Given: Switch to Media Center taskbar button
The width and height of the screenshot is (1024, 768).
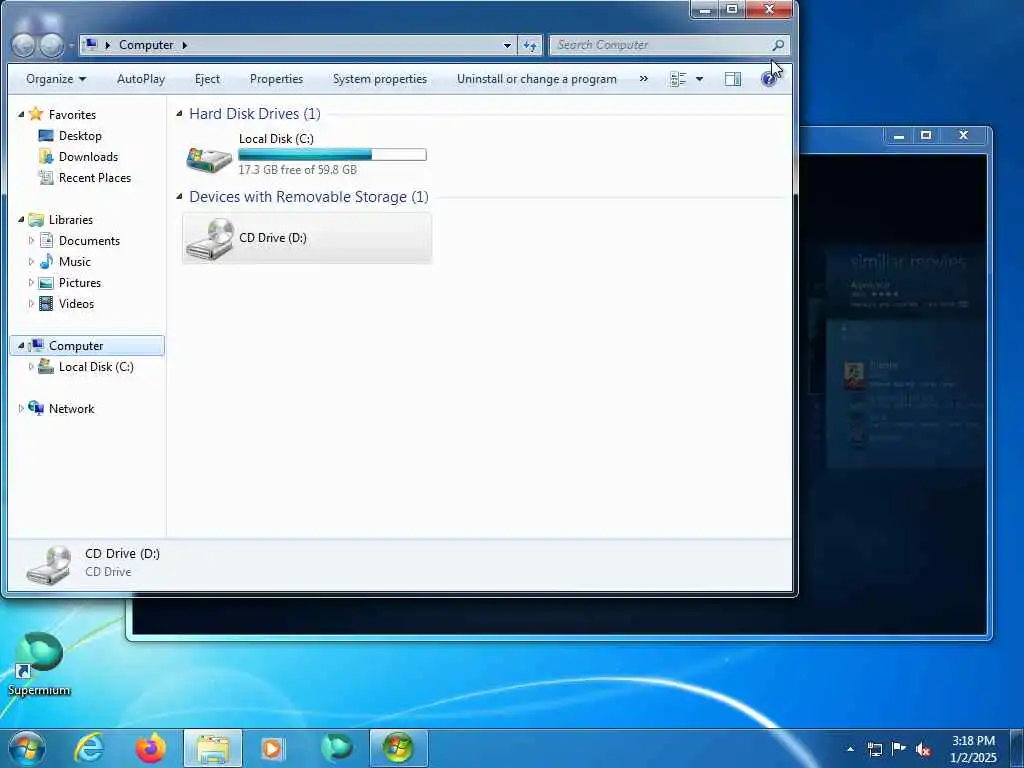Looking at the screenshot, I should click(x=398, y=748).
